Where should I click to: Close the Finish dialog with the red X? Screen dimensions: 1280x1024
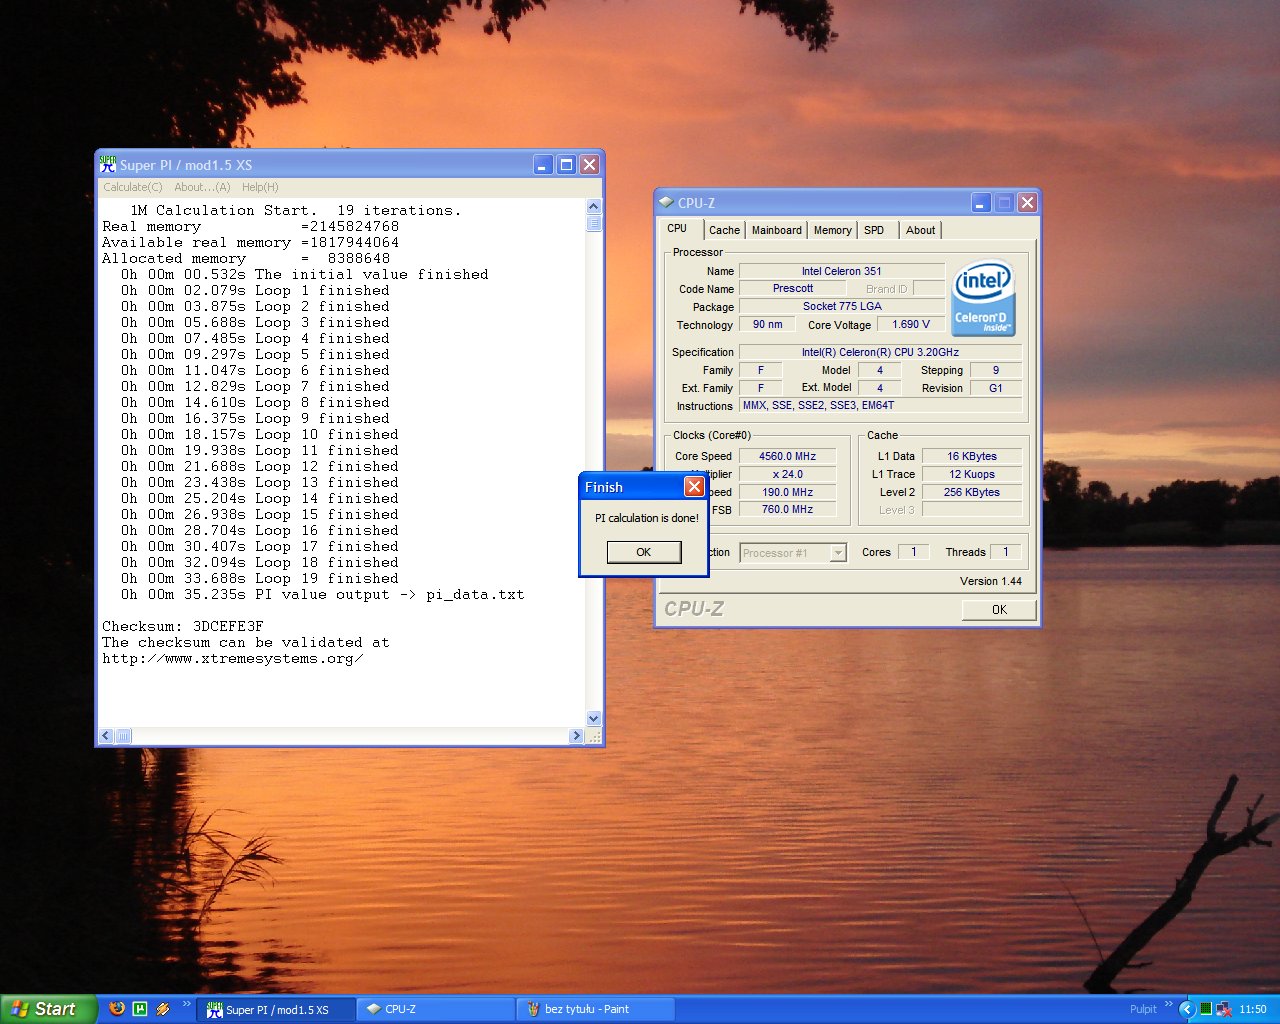(694, 487)
